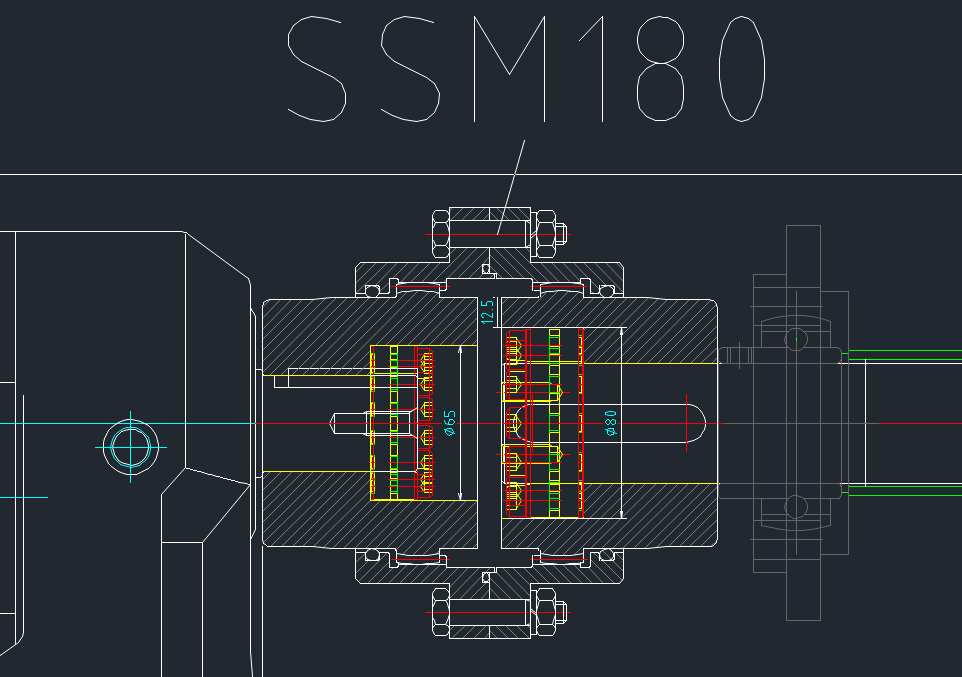Select the 12.5 gap dimension text
The width and height of the screenshot is (962, 677).
488,312
